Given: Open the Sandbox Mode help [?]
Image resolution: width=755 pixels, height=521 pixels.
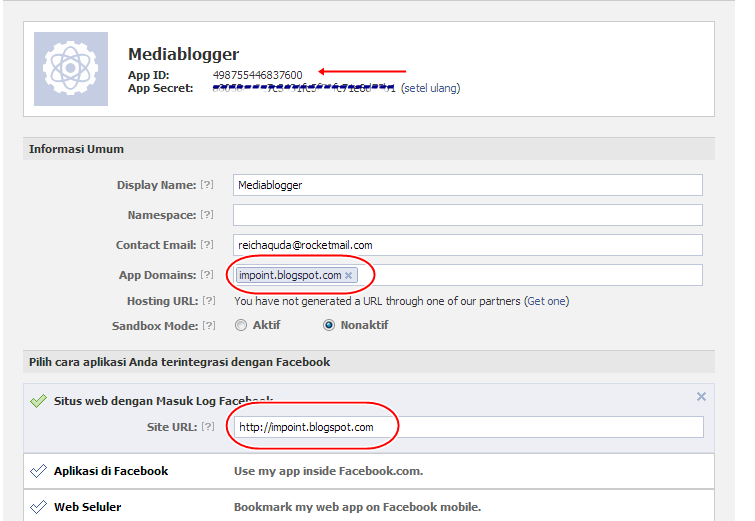Looking at the screenshot, I should (x=209, y=326).
